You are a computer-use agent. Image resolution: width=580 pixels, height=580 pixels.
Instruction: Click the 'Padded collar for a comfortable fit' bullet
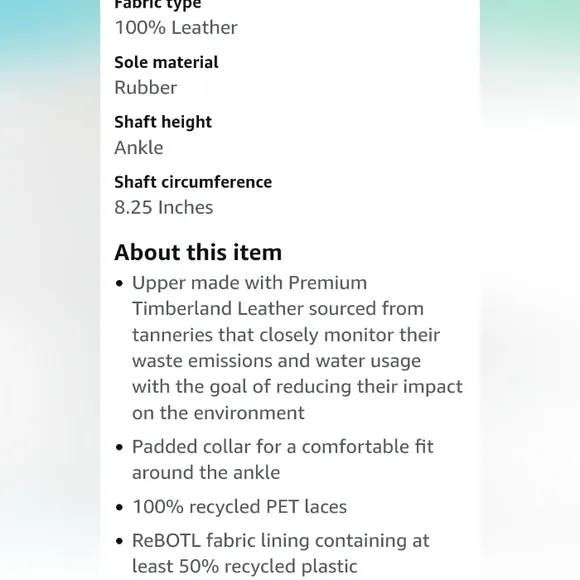(283, 447)
